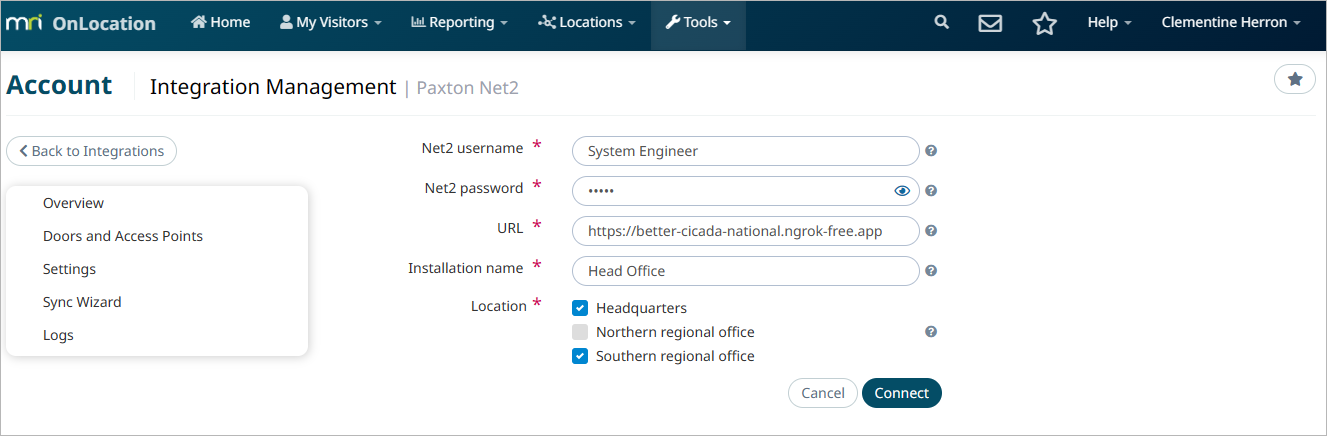Click help icon beside Net2 password field
1327x436 pixels.
(931, 191)
